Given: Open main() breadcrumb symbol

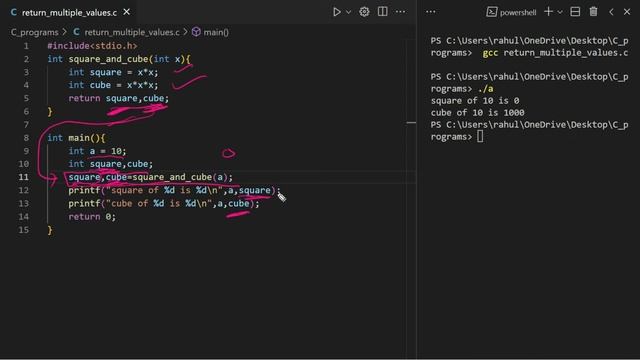Looking at the screenshot, I should pos(211,32).
